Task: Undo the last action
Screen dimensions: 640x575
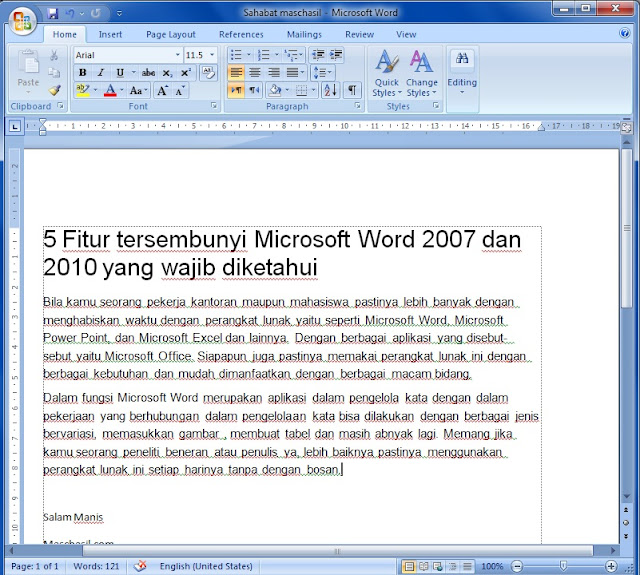Action: click(70, 13)
